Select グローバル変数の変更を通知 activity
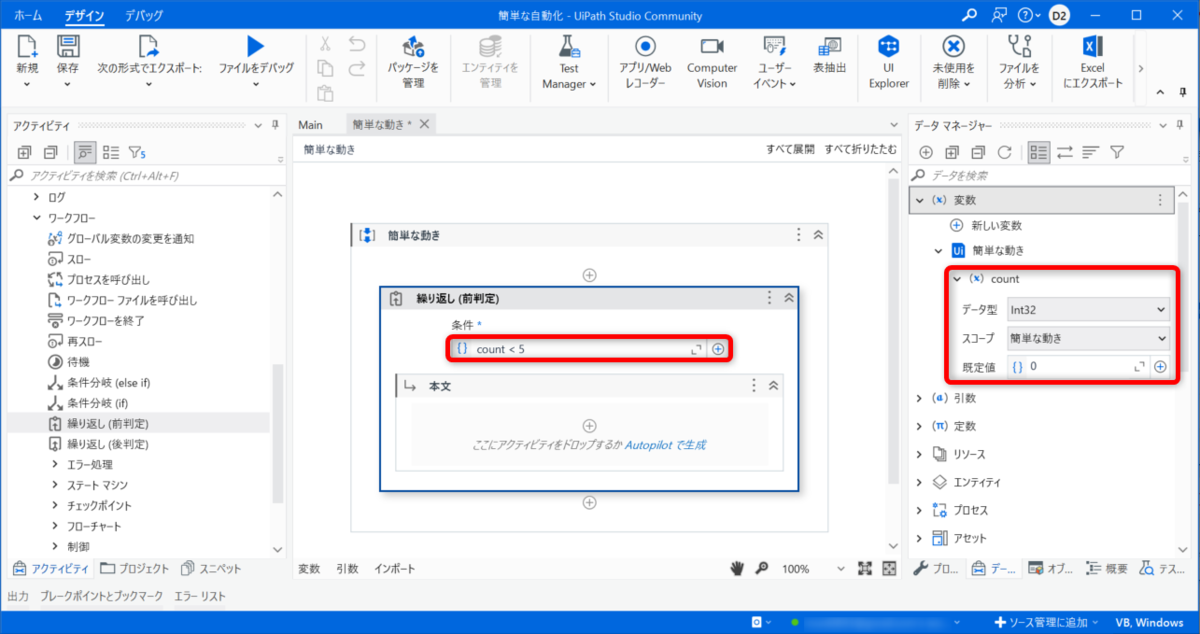The image size is (1200, 634). 130,238
